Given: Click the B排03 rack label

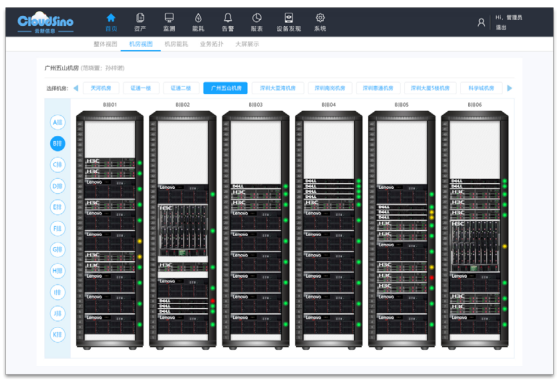Looking at the screenshot, I should point(256,105).
